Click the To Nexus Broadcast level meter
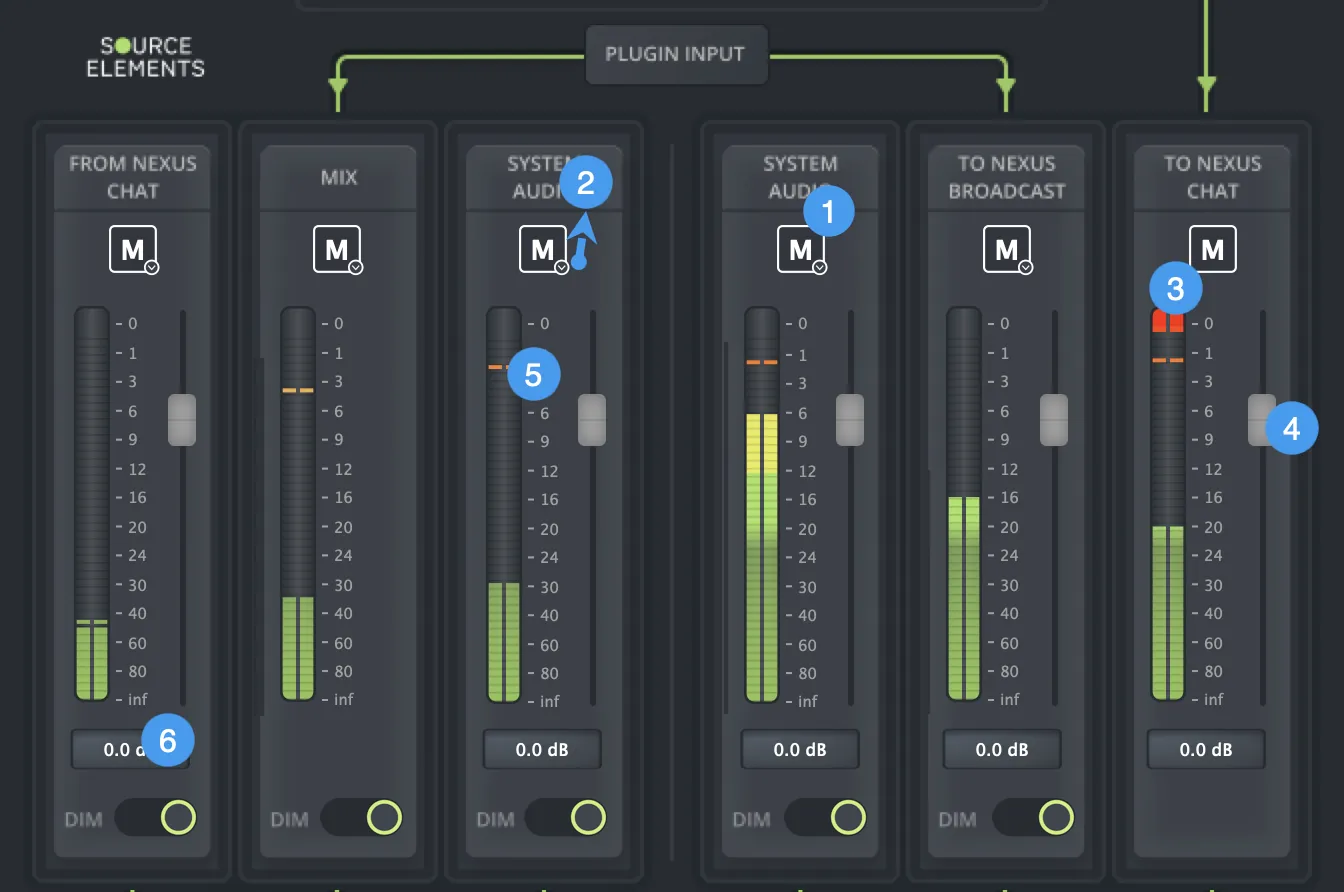The height and width of the screenshot is (892, 1344). click(x=964, y=505)
